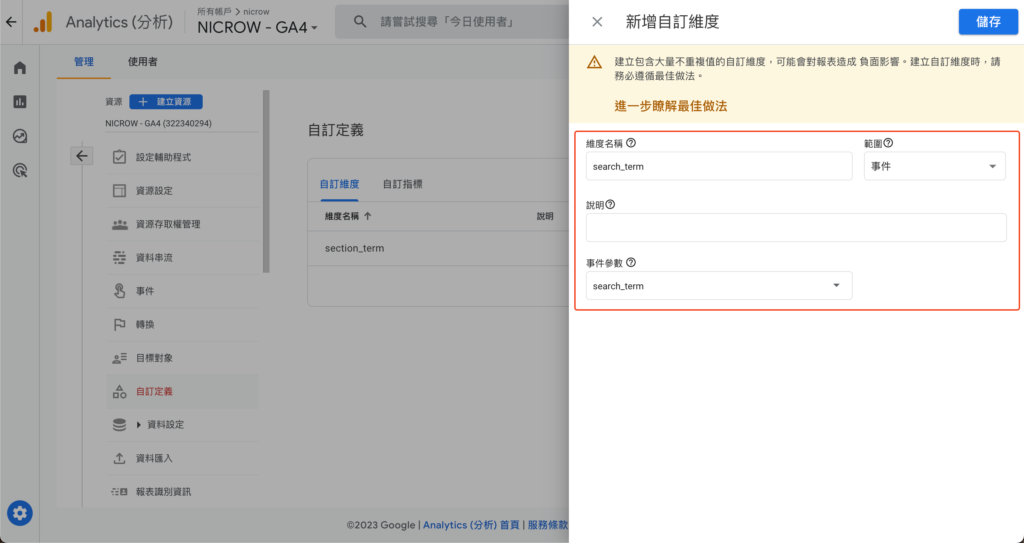
Task: Open the 事件參數 search_term dropdown
Action: (719, 286)
